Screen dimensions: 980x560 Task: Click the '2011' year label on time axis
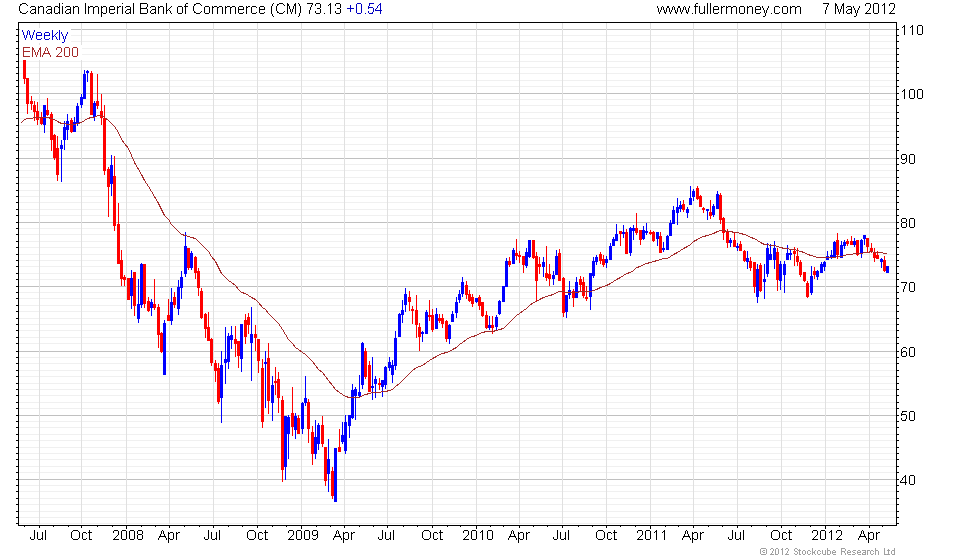coord(652,536)
